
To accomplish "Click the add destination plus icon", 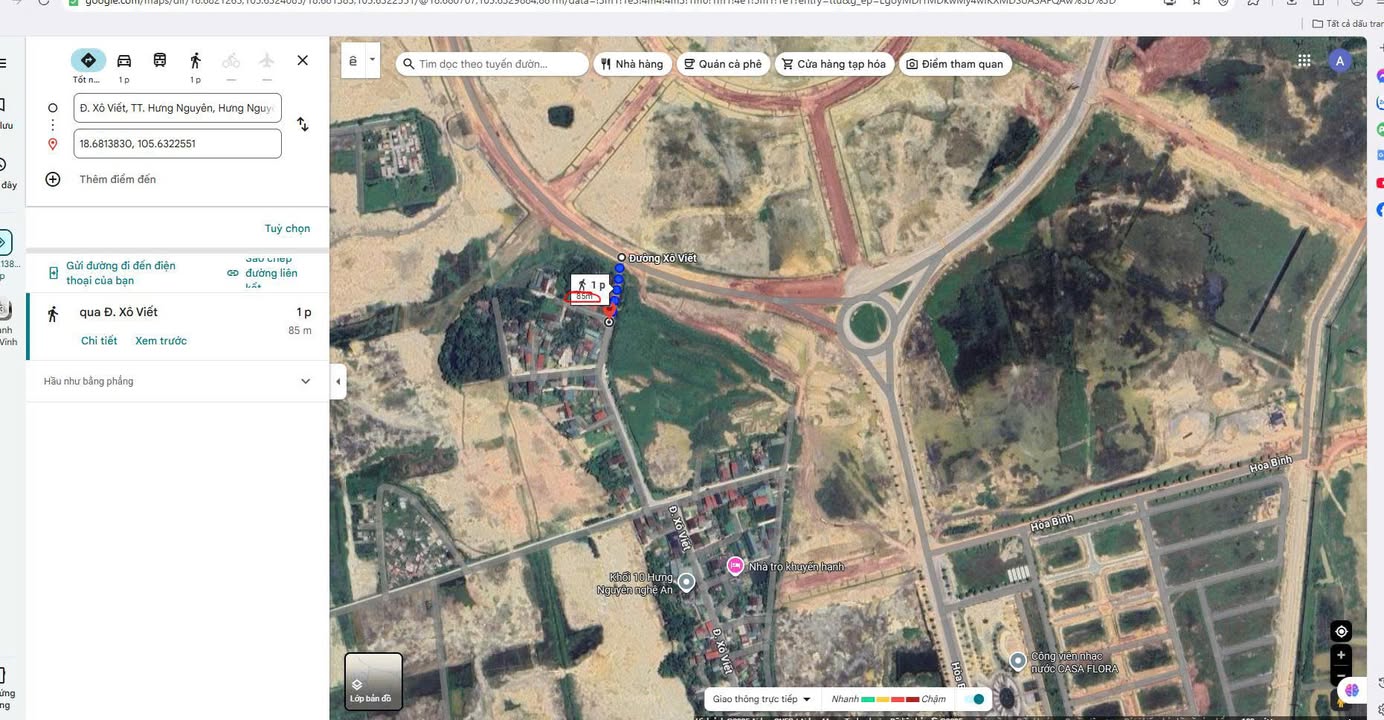I will coord(53,179).
